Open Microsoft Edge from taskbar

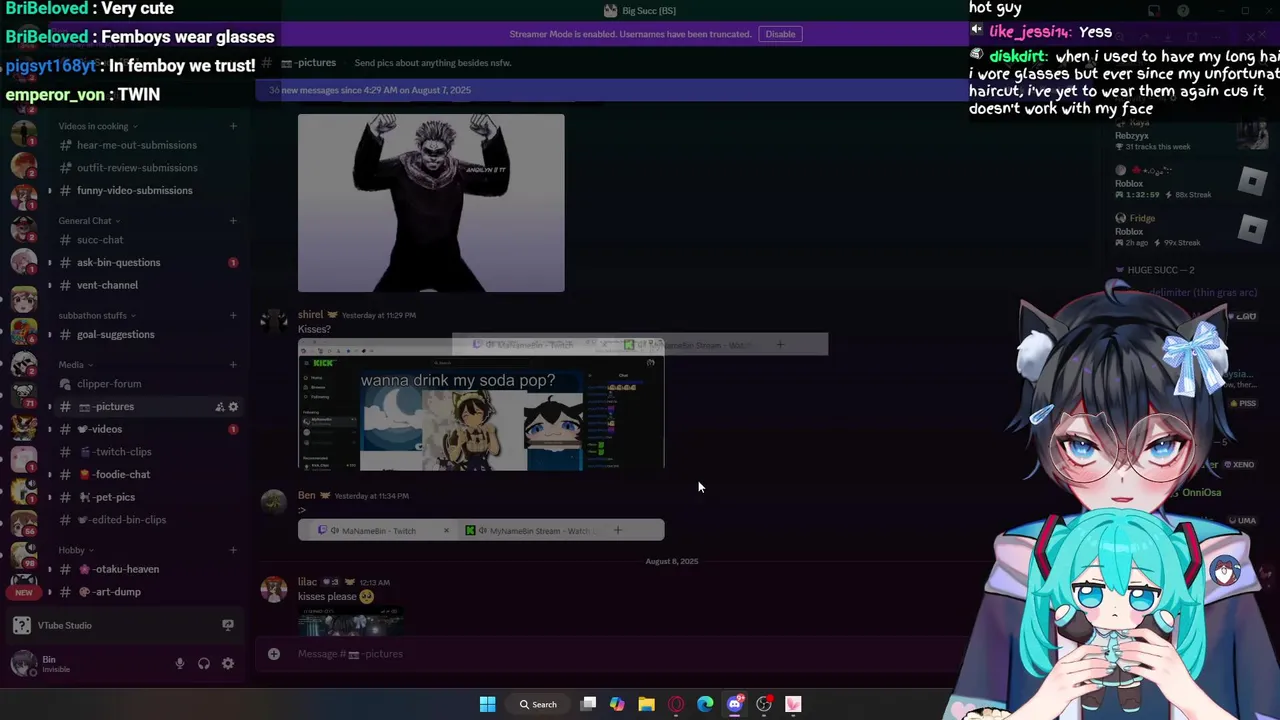(x=705, y=704)
